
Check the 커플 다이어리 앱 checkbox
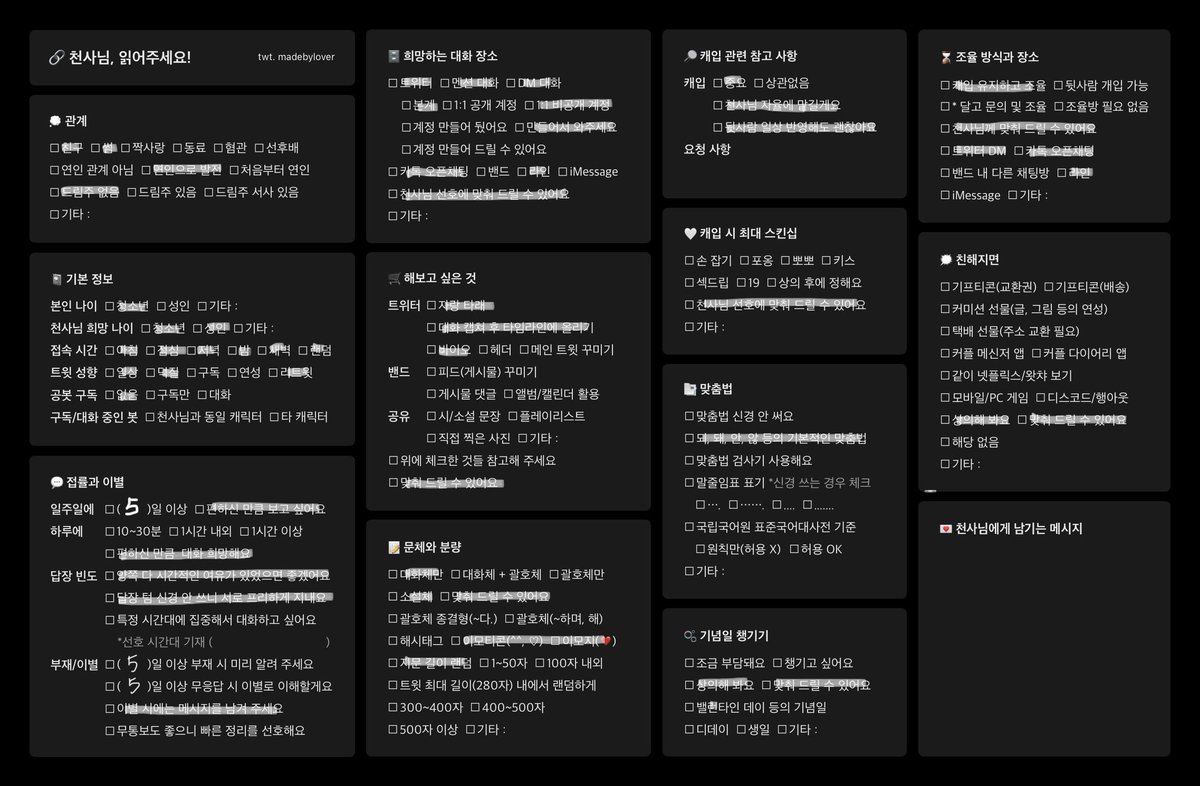(1034, 353)
